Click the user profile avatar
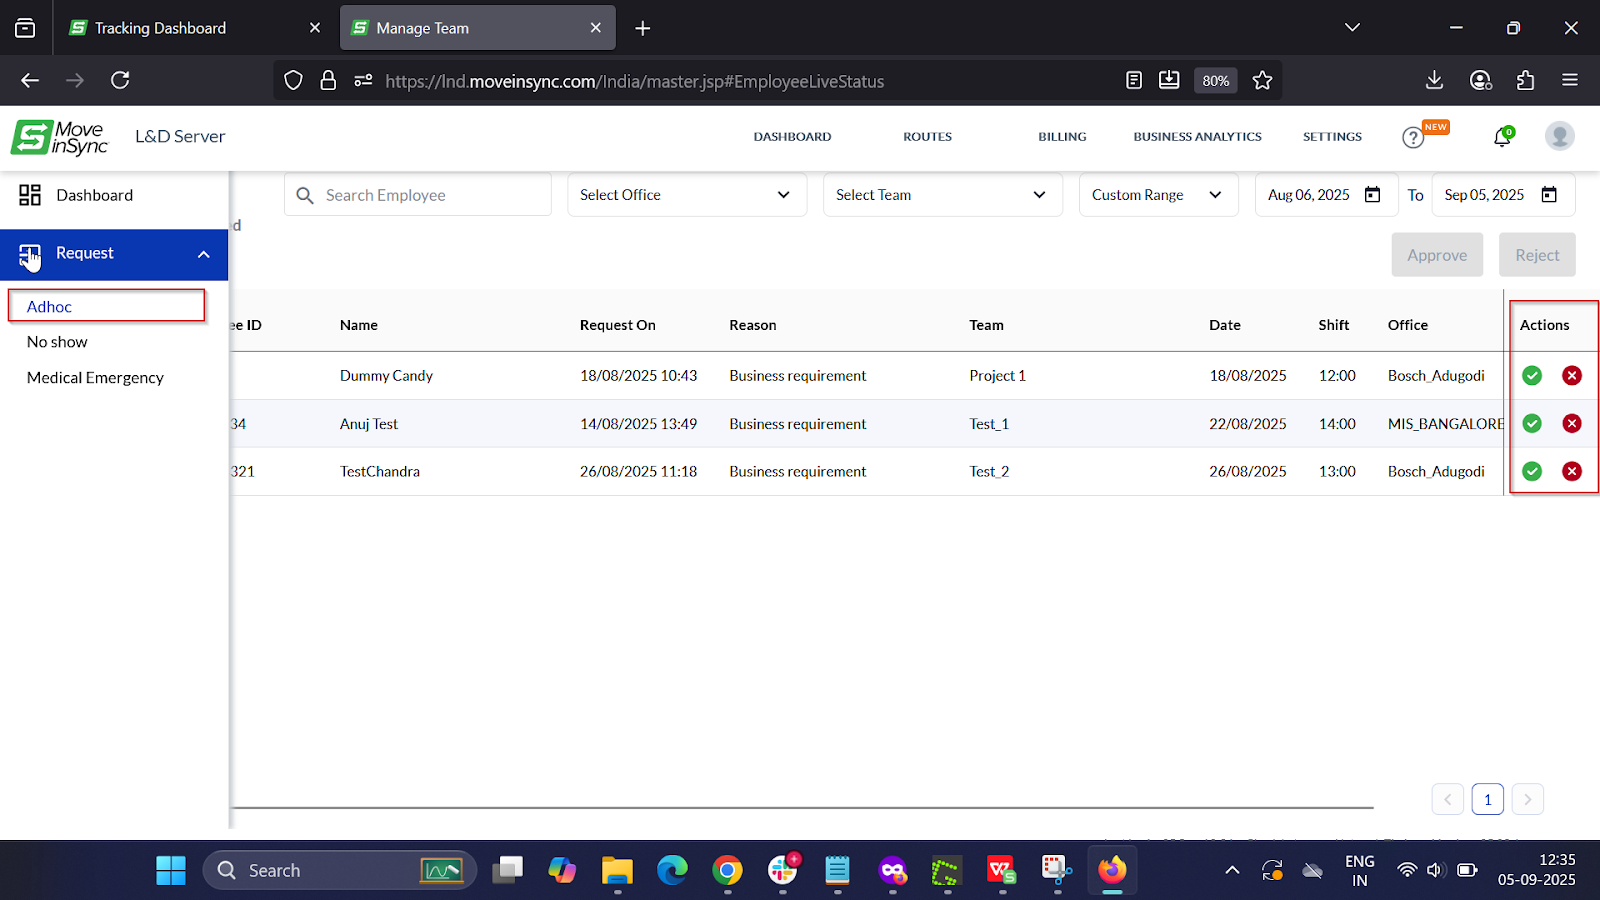The width and height of the screenshot is (1600, 900). (1559, 136)
